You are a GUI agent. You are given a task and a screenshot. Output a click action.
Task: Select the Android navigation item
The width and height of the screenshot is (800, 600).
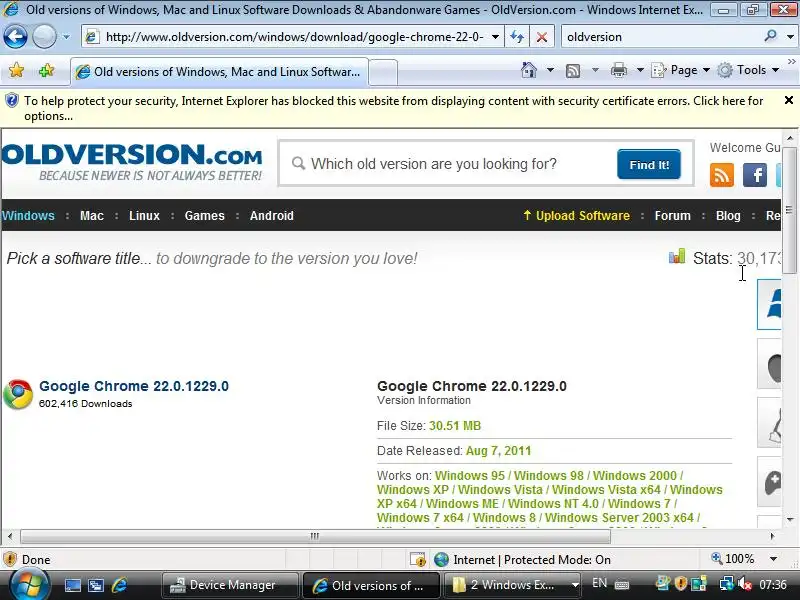pos(272,216)
